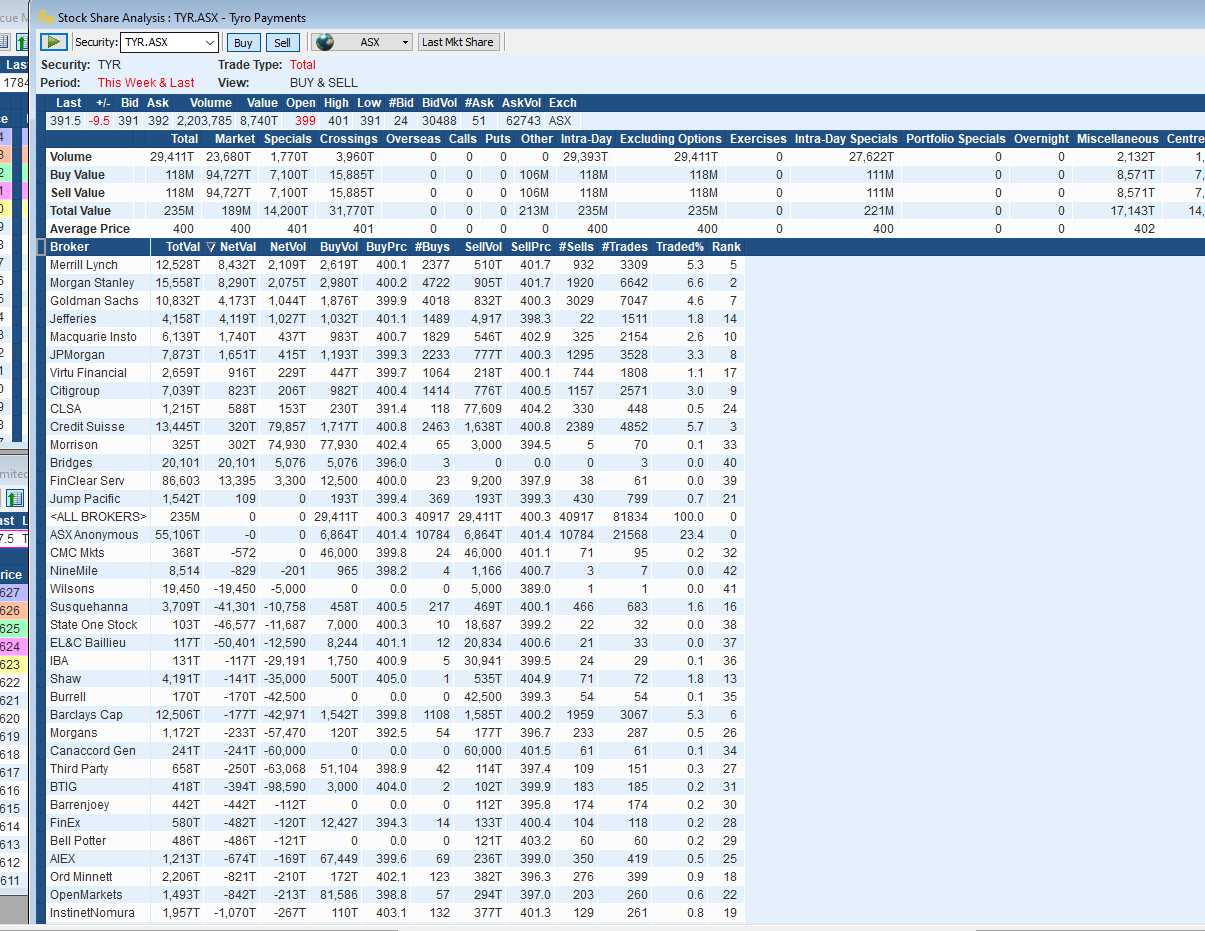
Task: Select the Citigroup broker row
Action: (395, 391)
